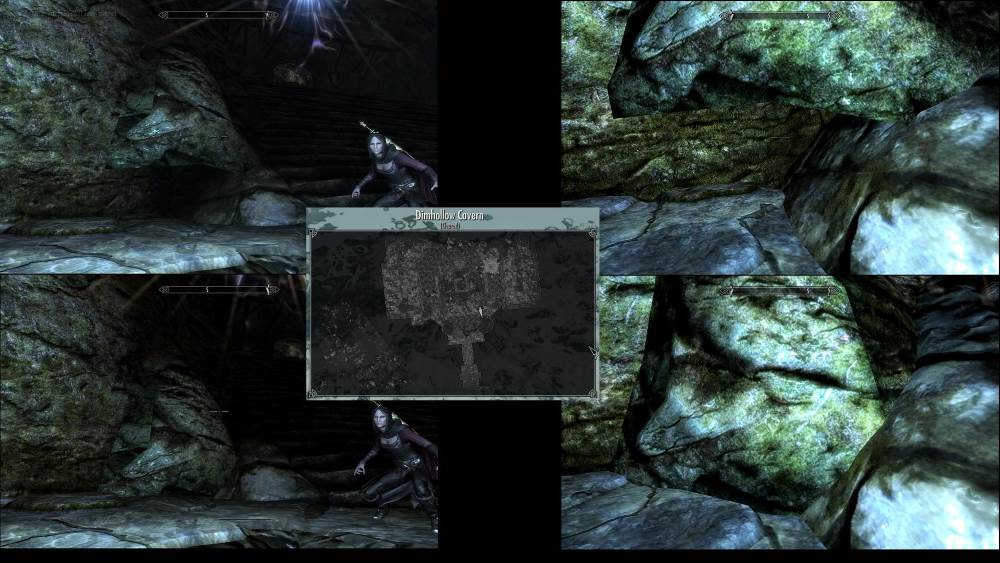Click the left end cap of the top-left compass
1000x563 pixels.
pyautogui.click(x=162, y=15)
